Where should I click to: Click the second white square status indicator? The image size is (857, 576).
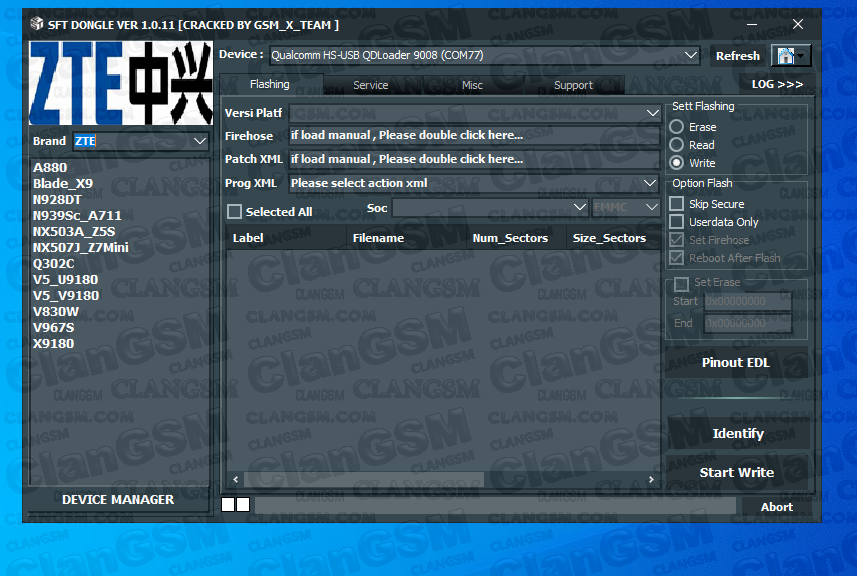[243, 504]
